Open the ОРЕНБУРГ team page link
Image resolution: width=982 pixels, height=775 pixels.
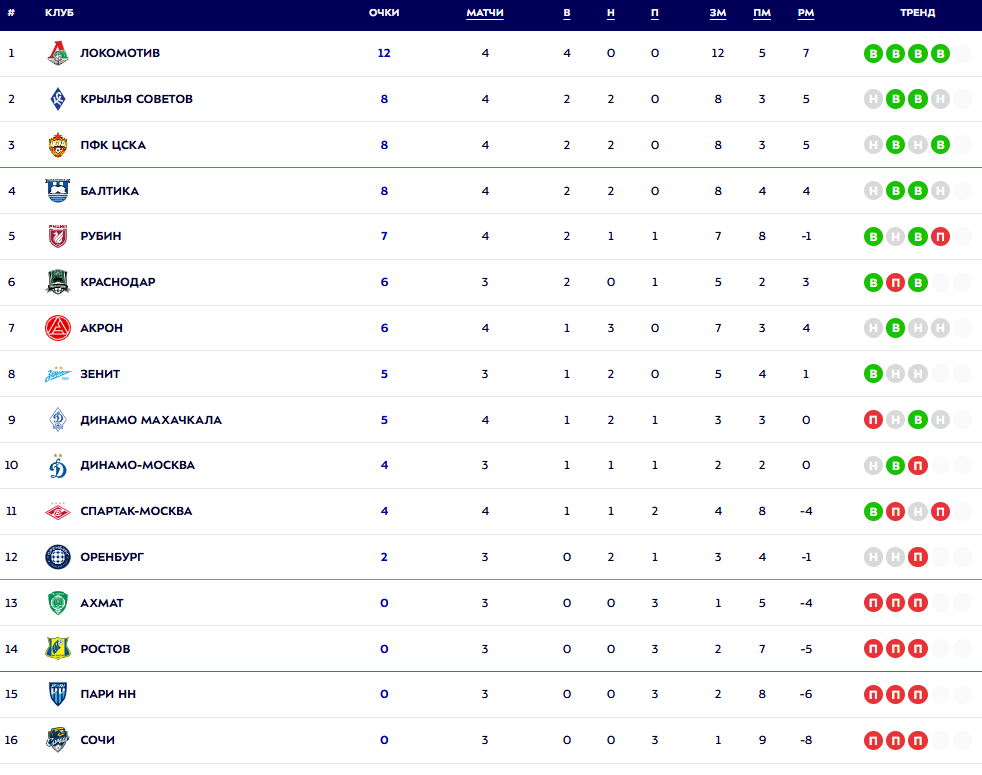click(x=112, y=557)
